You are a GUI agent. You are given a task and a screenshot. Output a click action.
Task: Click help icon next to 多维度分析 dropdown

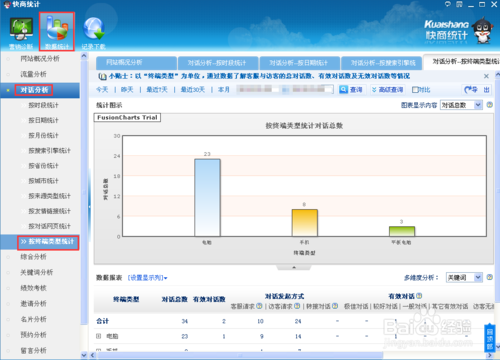click(489, 277)
